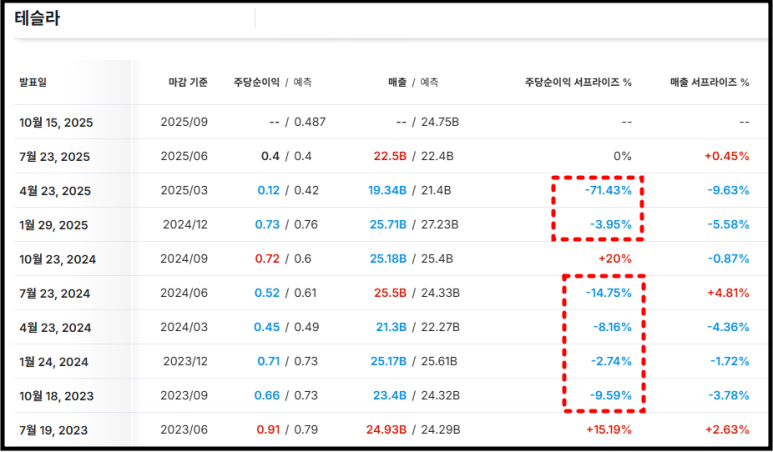Click the +20% EPS surprise value

coord(616,259)
